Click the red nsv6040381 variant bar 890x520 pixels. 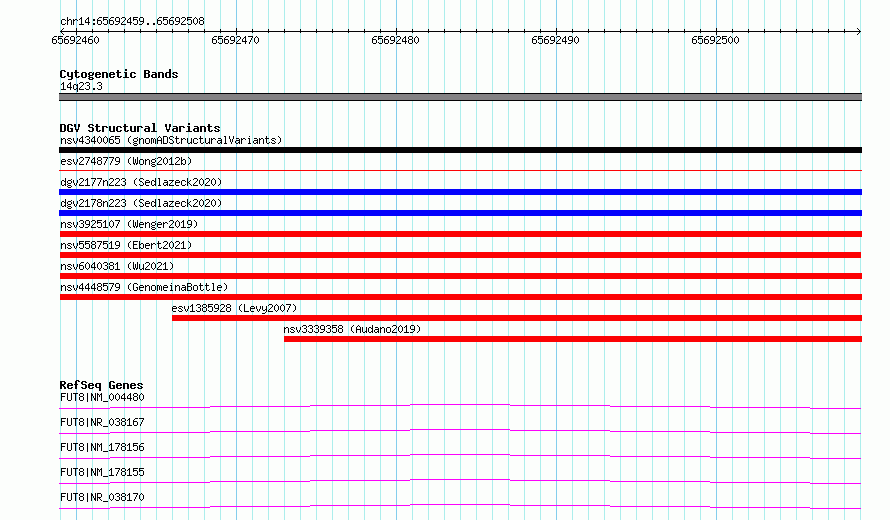tap(460, 276)
